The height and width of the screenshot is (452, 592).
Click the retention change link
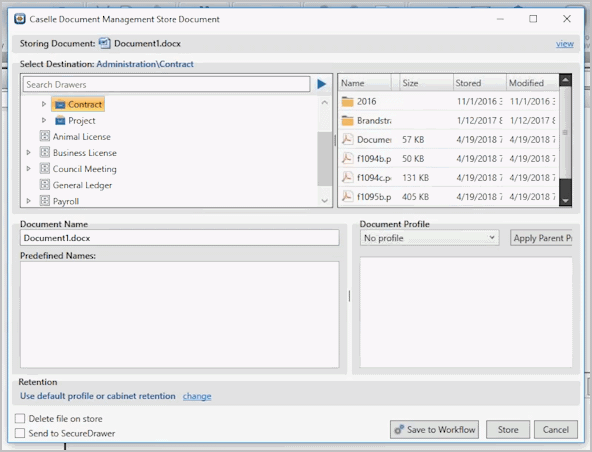pyautogui.click(x=197, y=396)
